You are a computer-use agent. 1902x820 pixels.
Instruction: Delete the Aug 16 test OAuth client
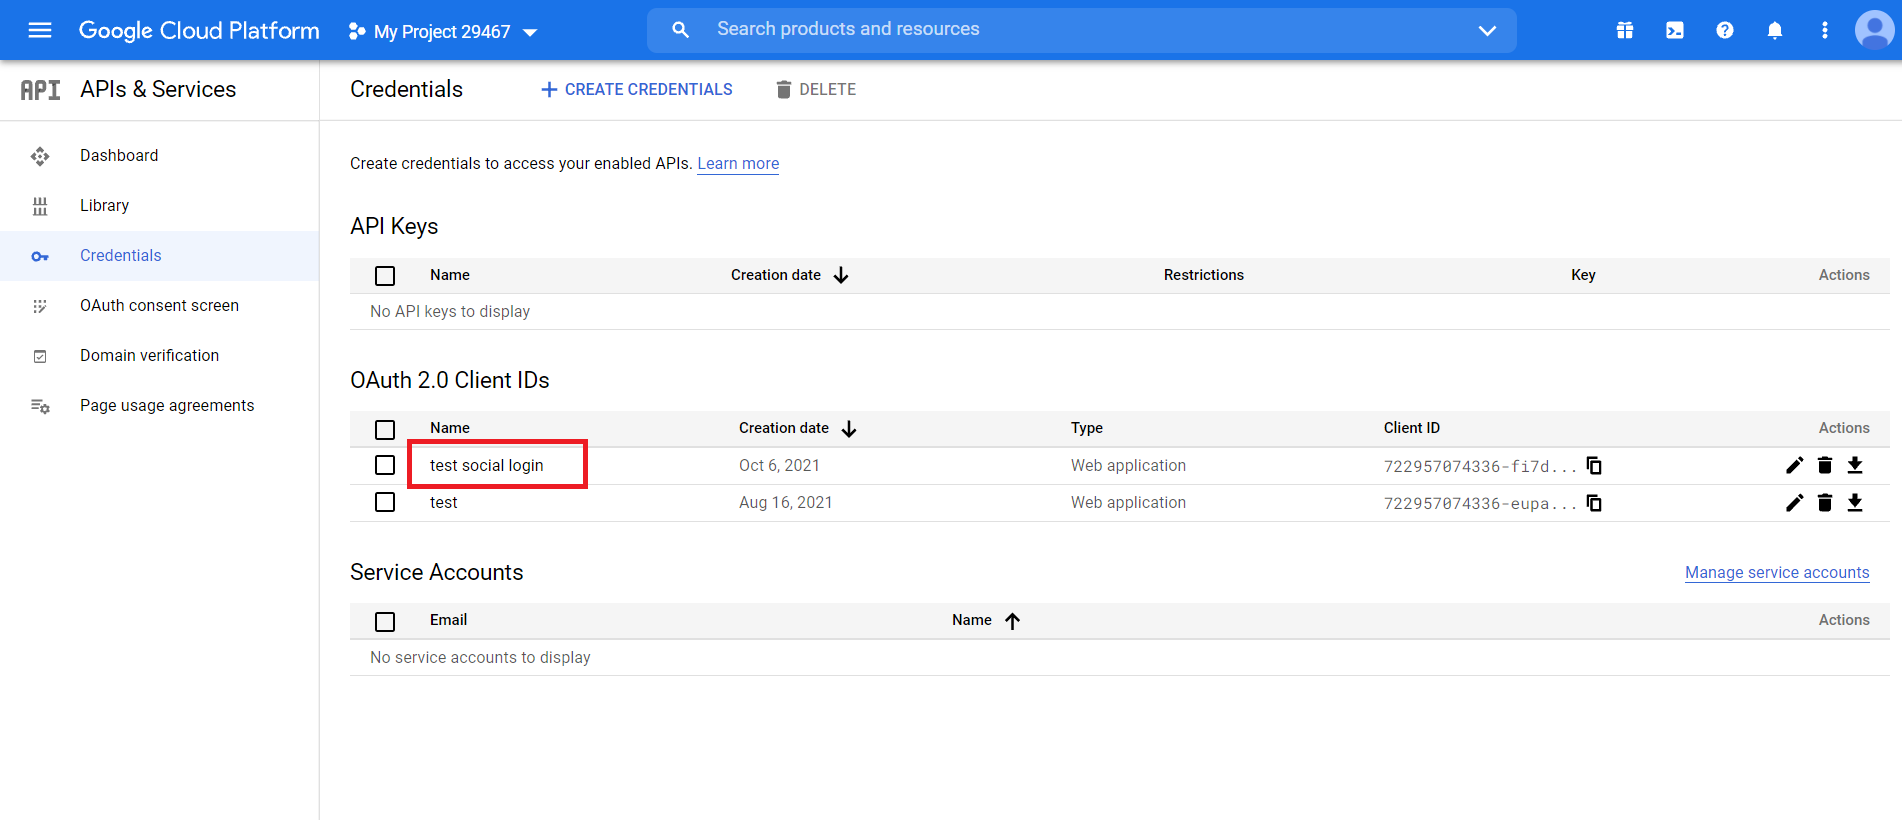(x=1824, y=503)
